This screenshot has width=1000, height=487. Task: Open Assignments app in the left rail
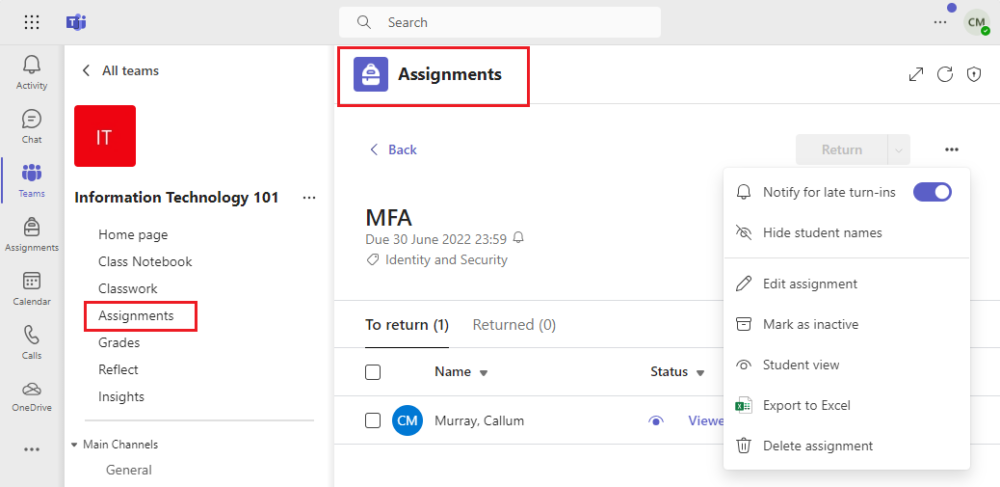click(31, 234)
